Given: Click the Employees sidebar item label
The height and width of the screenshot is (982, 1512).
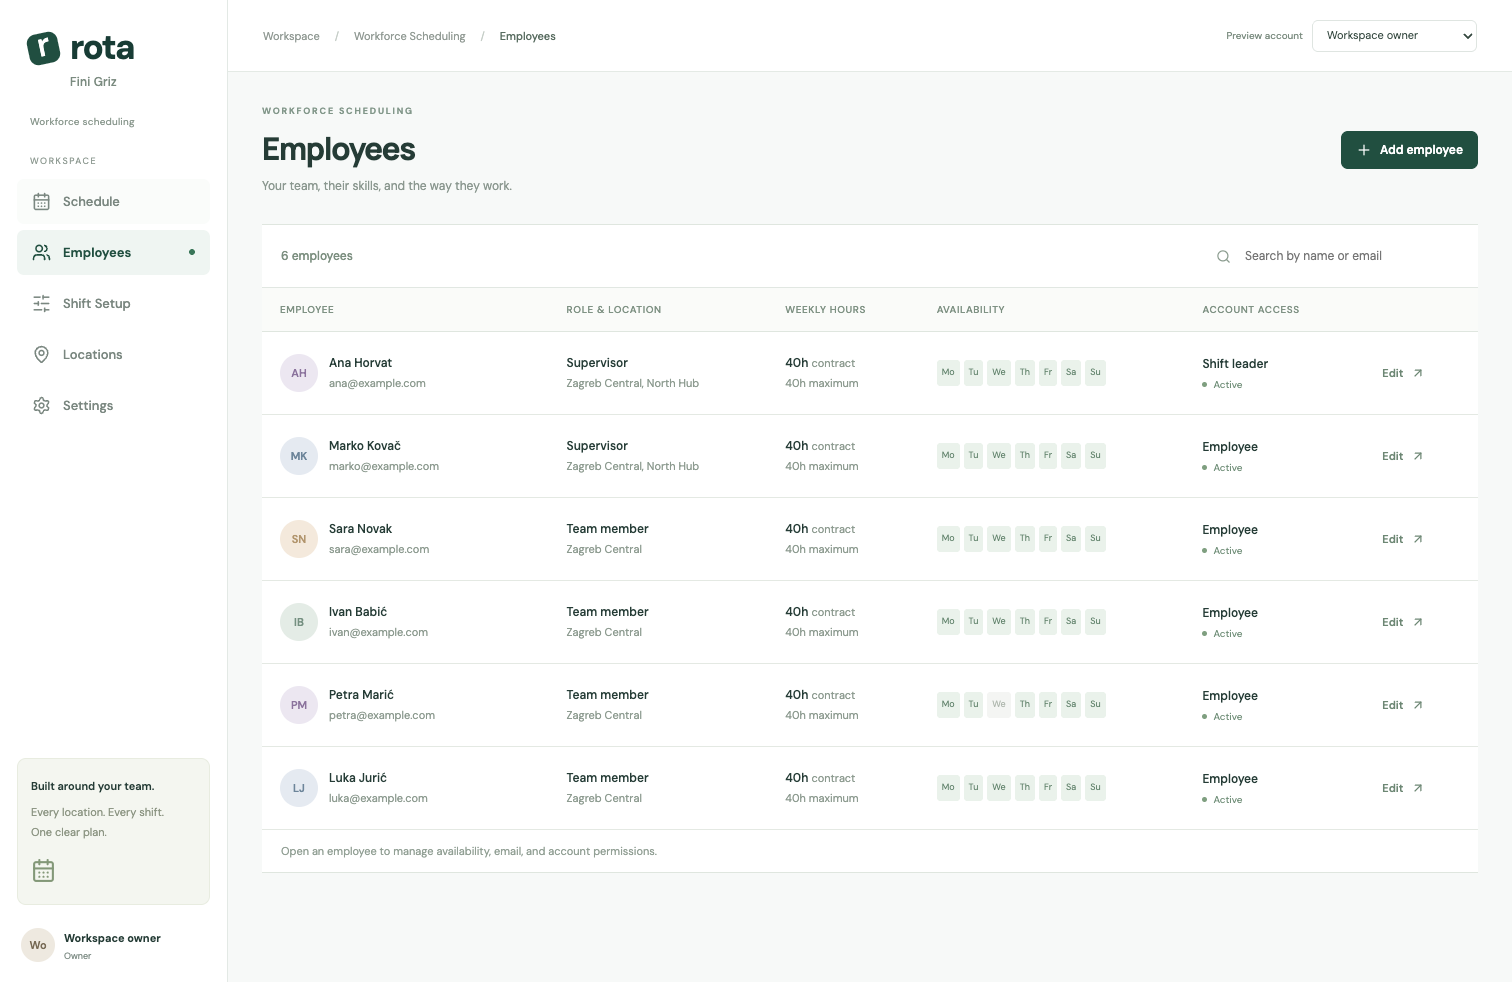Looking at the screenshot, I should (97, 253).
